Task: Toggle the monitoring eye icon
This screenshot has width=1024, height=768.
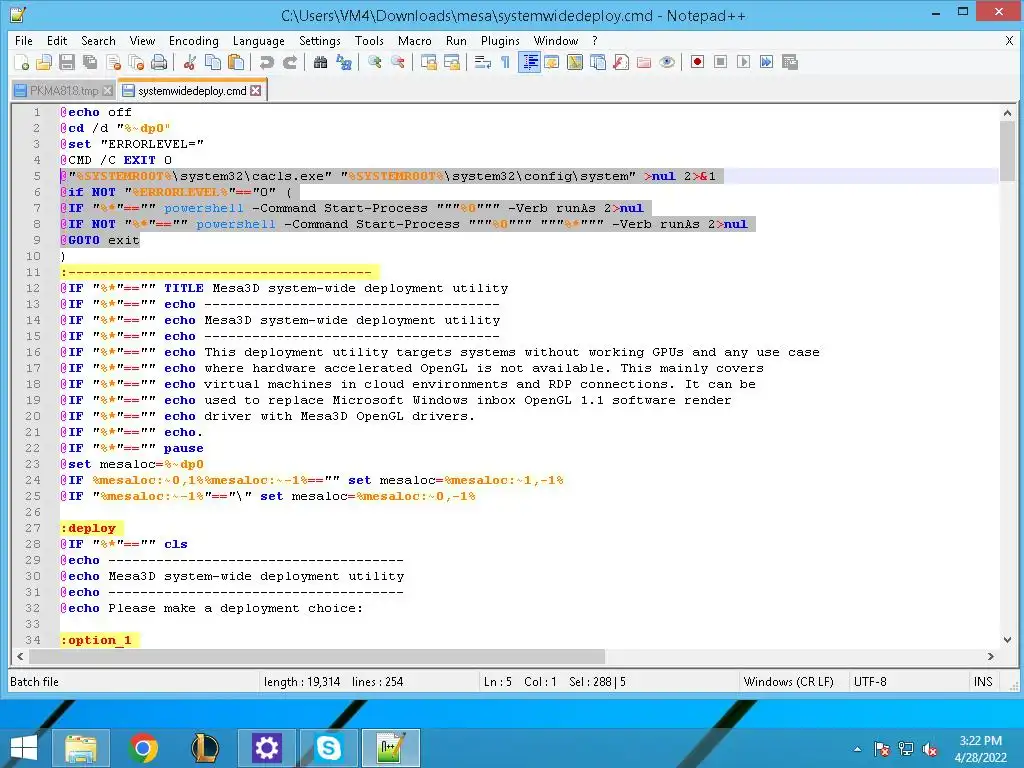Action: pos(667,62)
